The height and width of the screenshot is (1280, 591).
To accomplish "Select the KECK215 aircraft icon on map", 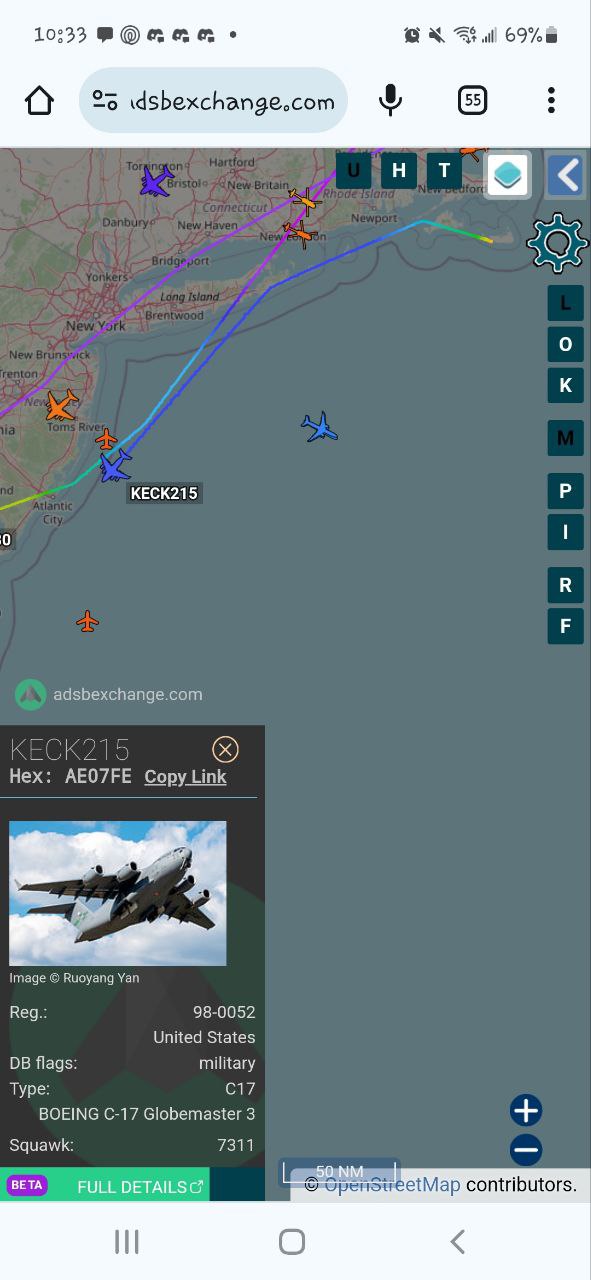I will 115,467.
